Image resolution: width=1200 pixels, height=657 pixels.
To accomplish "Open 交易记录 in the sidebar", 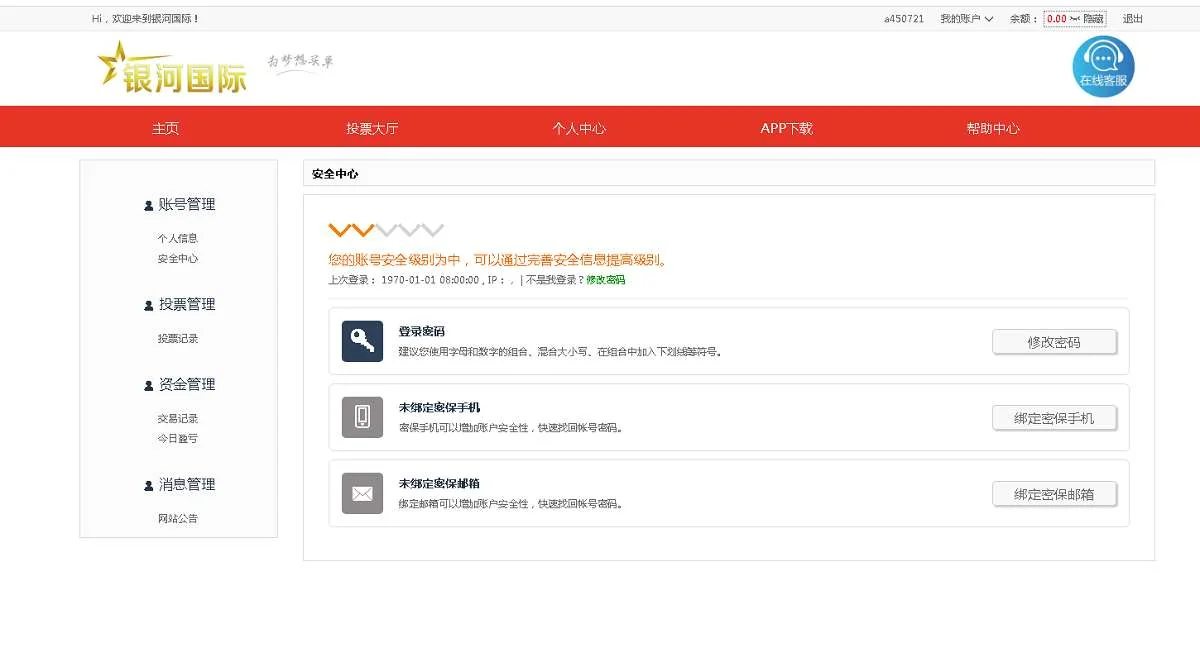I will point(178,418).
